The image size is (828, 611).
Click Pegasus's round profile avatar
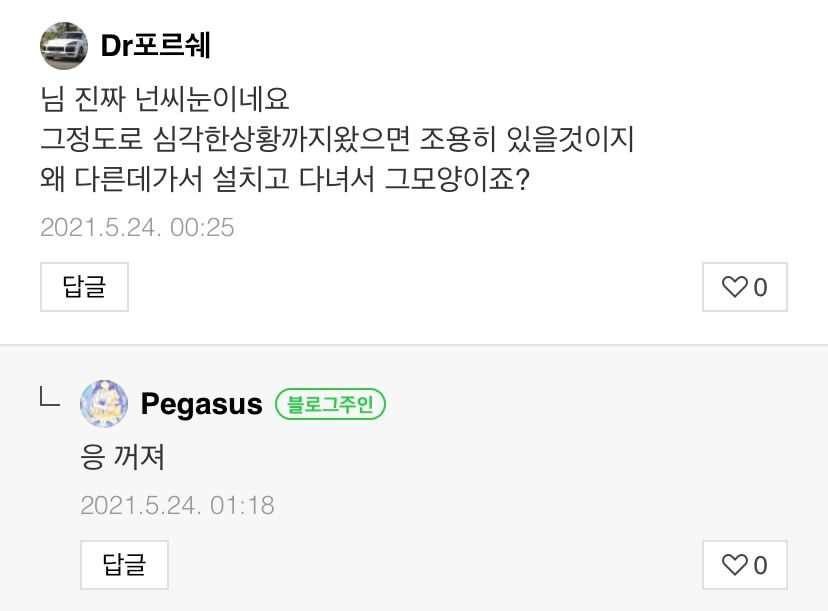[104, 404]
